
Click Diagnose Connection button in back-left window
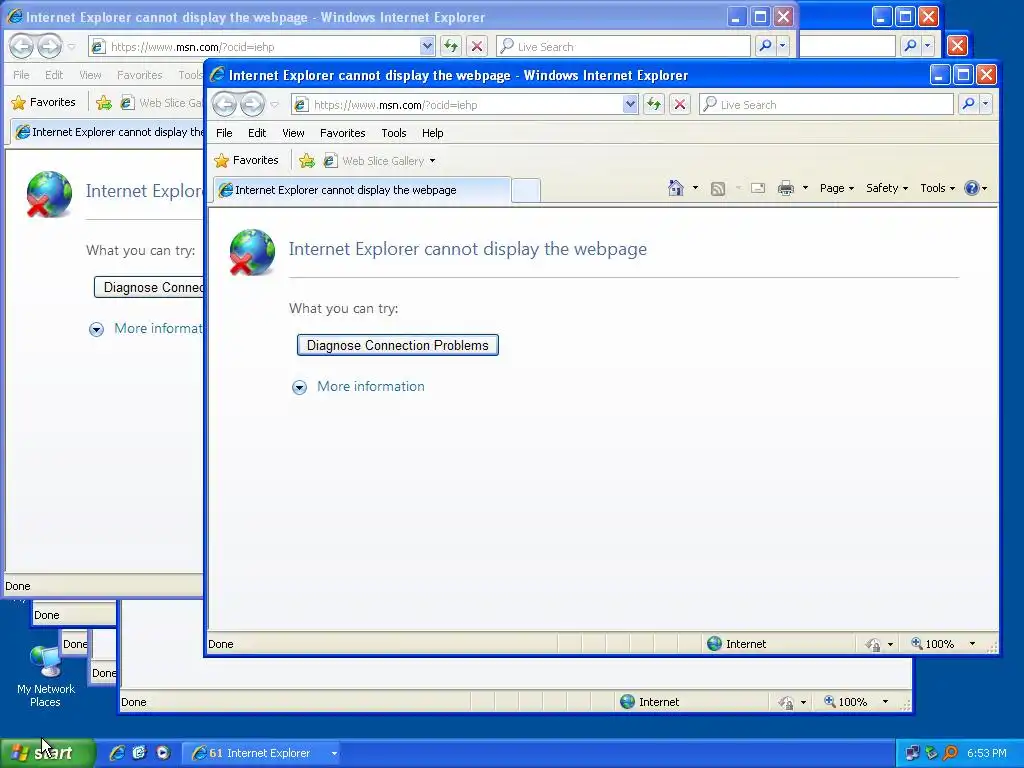(150, 287)
